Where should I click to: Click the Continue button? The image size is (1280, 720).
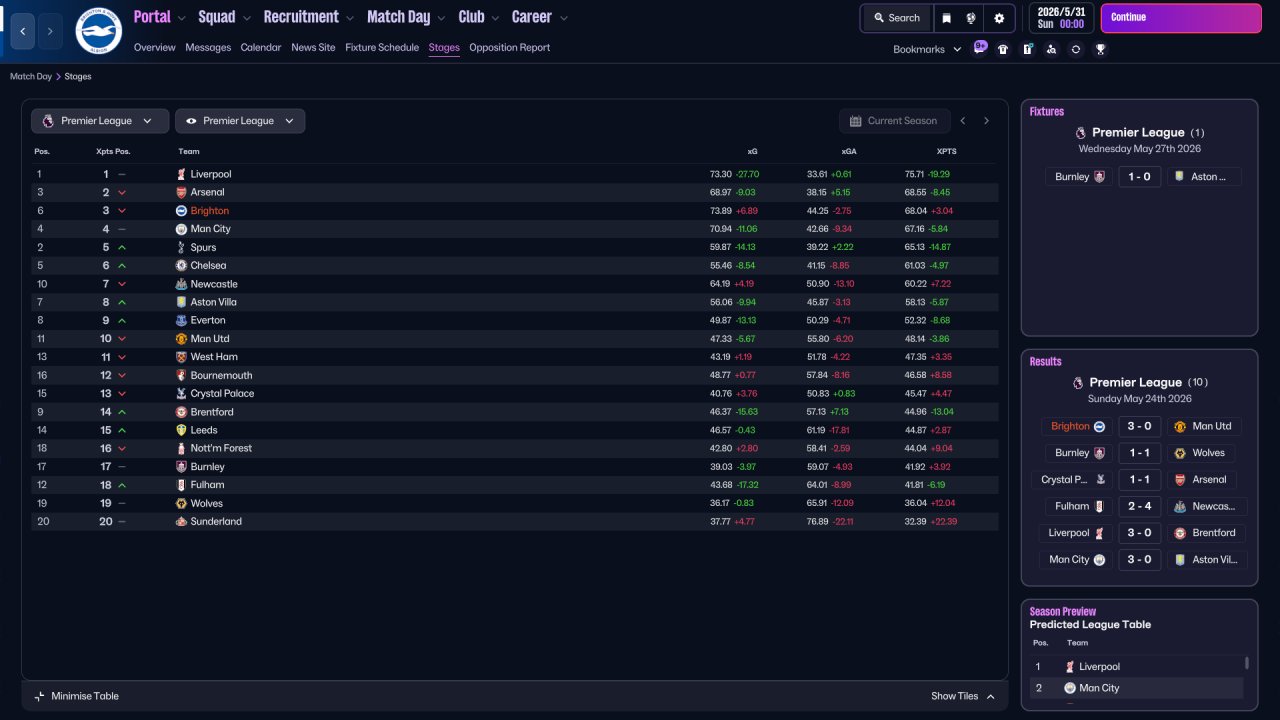point(1182,18)
